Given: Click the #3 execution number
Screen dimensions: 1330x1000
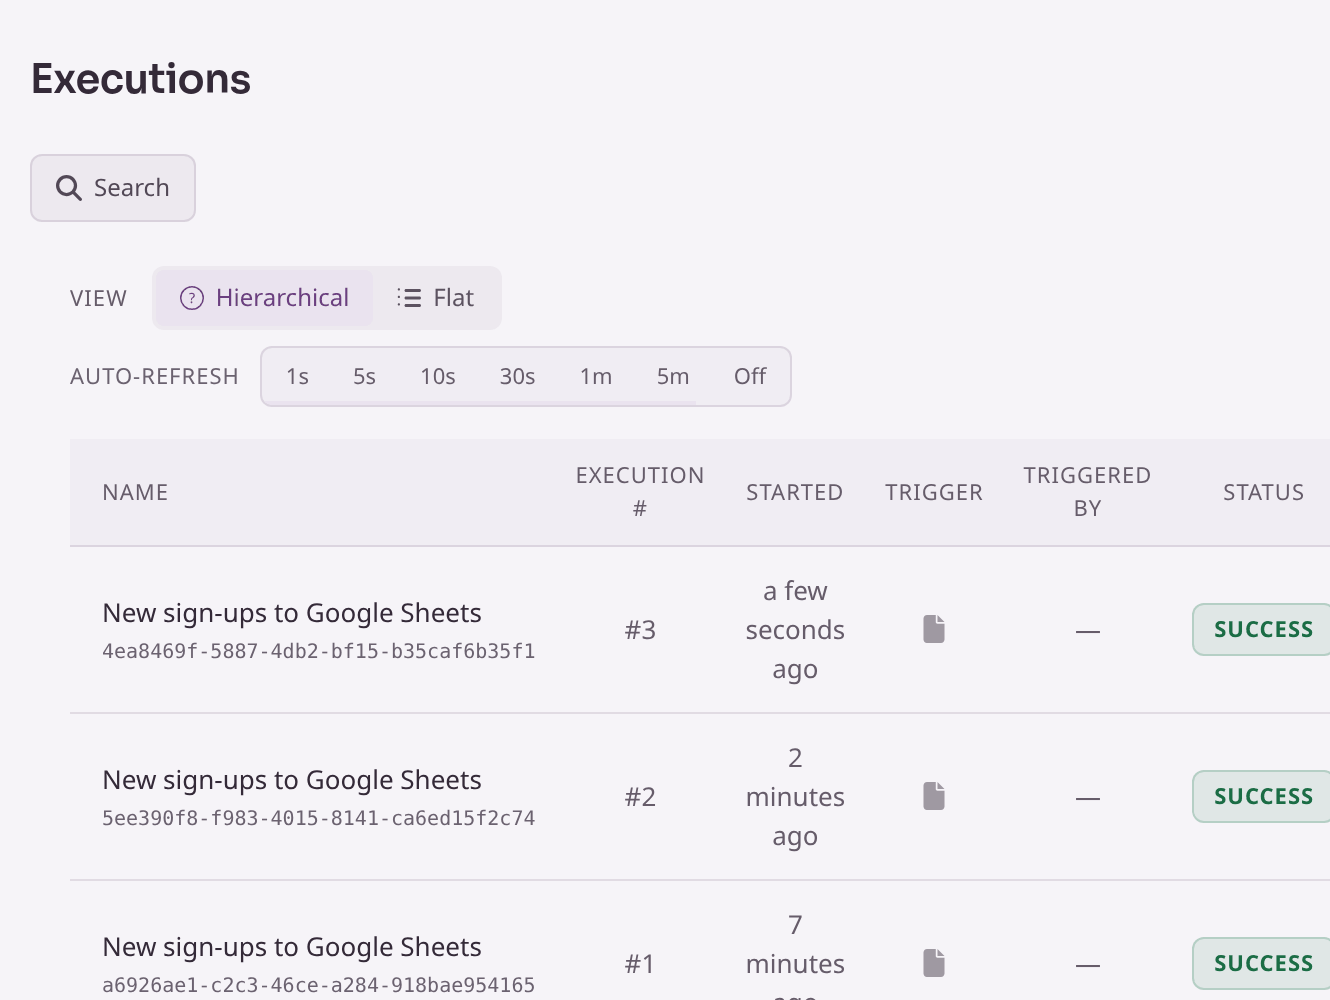Looking at the screenshot, I should 640,630.
